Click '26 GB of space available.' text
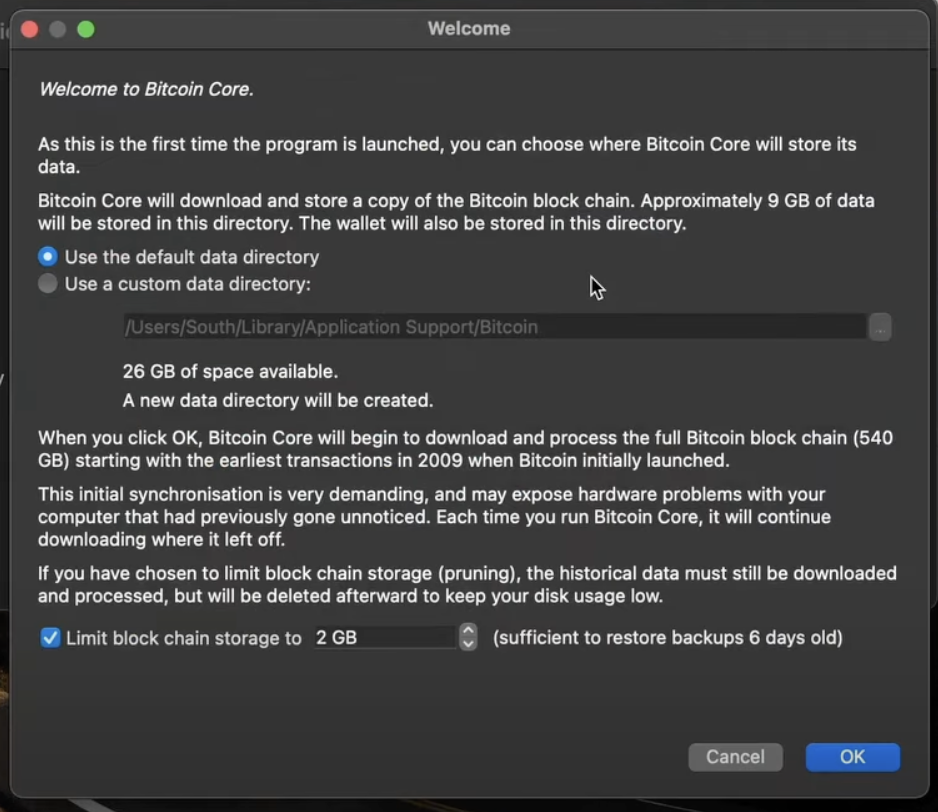Image resolution: width=938 pixels, height=812 pixels. [230, 372]
